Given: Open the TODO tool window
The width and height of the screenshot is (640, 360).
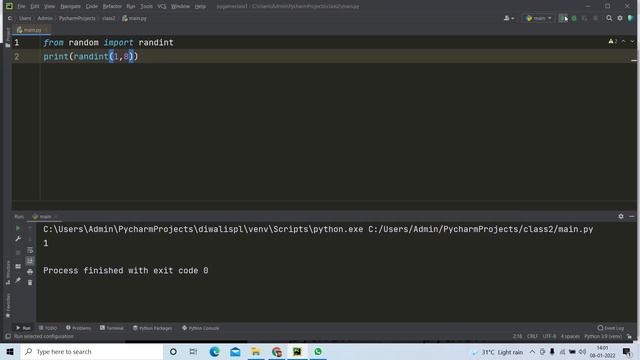Looking at the screenshot, I should (48, 328).
